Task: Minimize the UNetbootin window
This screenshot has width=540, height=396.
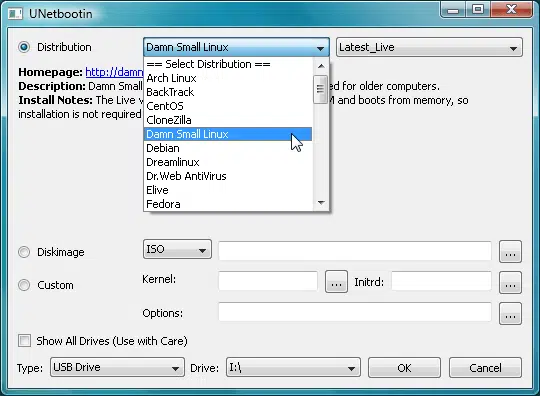Action: (453, 10)
